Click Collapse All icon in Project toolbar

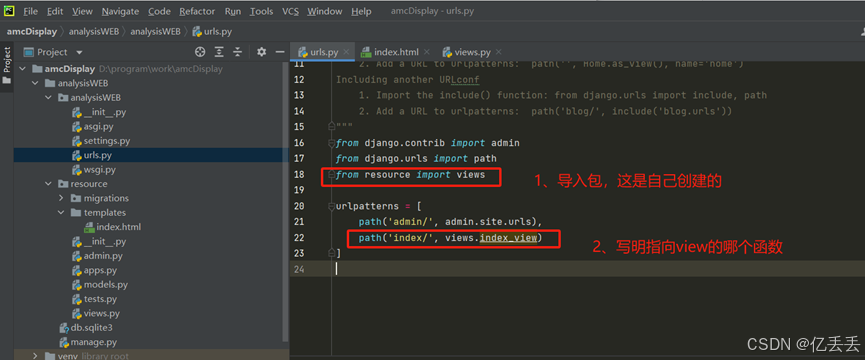(x=237, y=52)
